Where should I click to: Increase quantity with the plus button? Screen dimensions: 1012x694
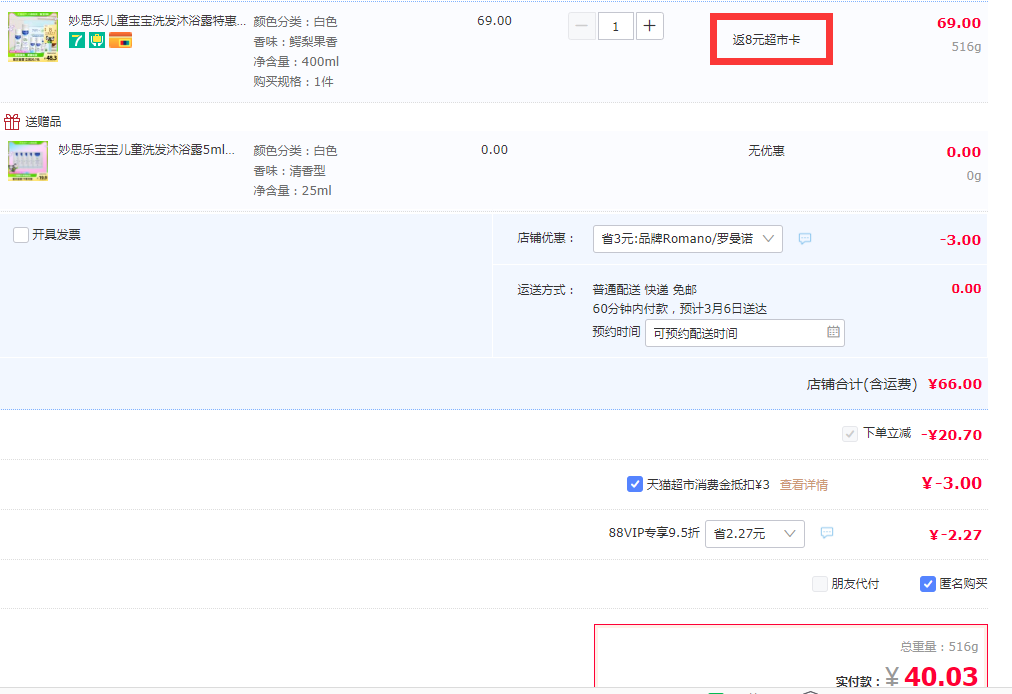coord(649,26)
